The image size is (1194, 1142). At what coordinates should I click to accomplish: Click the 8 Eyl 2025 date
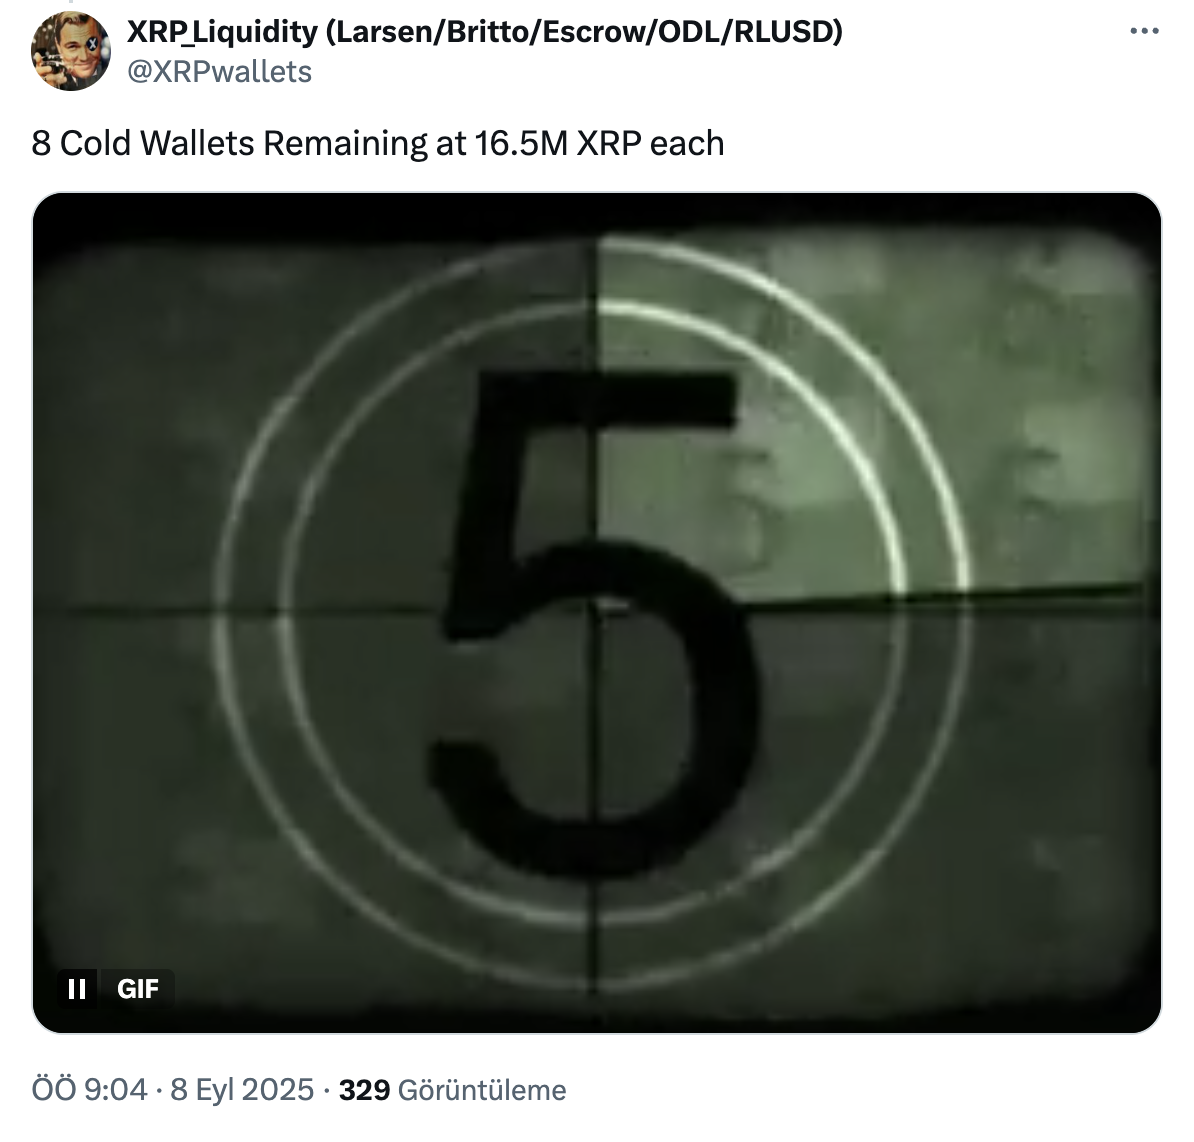[242, 1089]
